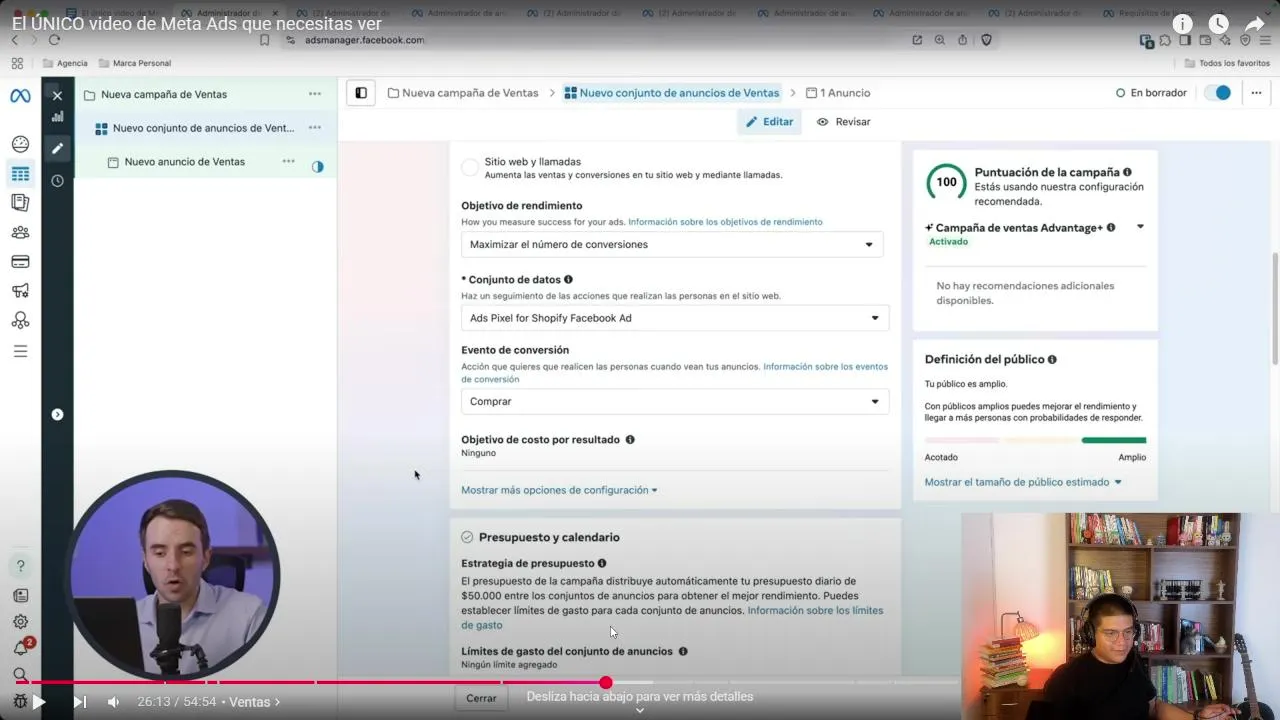The image size is (1280, 720).
Task: Select Nueva campaña de Ventas in tree
Action: point(163,94)
